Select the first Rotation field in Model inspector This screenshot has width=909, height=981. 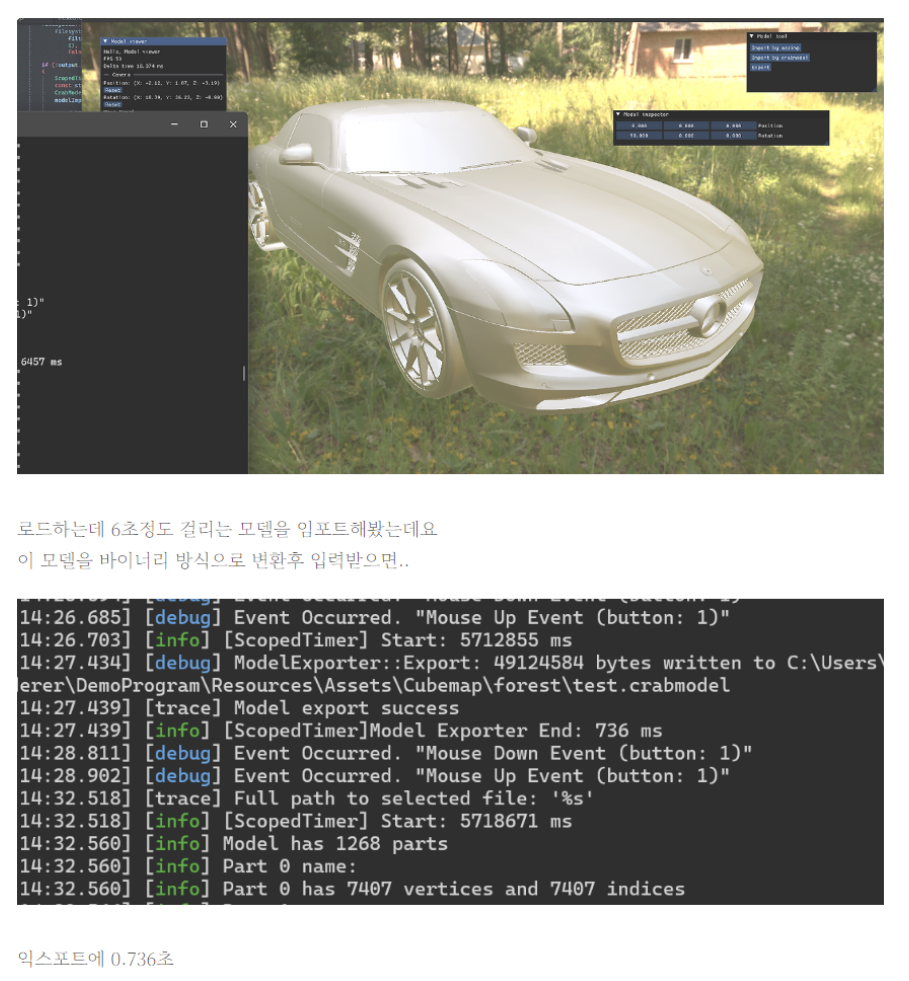tap(639, 136)
